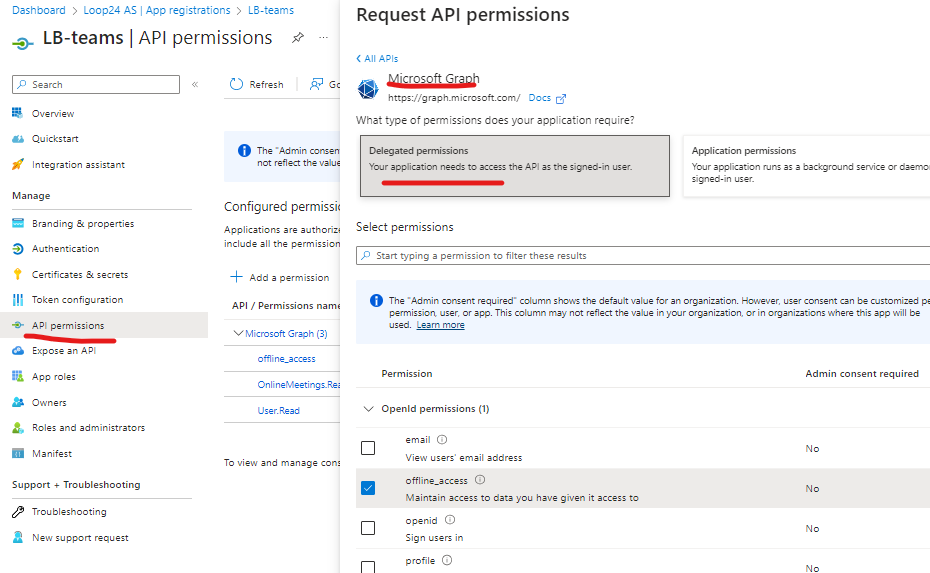This screenshot has height=573, width=930.
Task: Click the "View users' email address" description
Action: coord(464,457)
